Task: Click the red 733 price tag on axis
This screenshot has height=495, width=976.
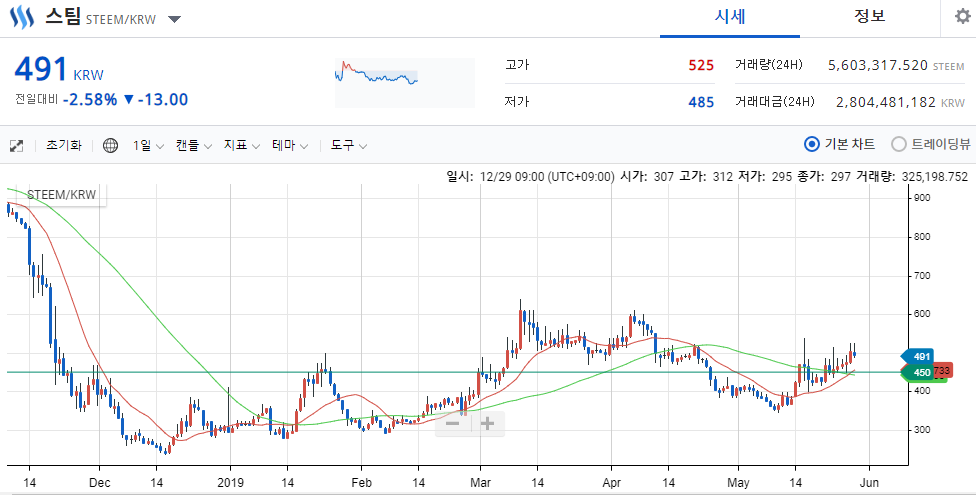Action: click(942, 371)
